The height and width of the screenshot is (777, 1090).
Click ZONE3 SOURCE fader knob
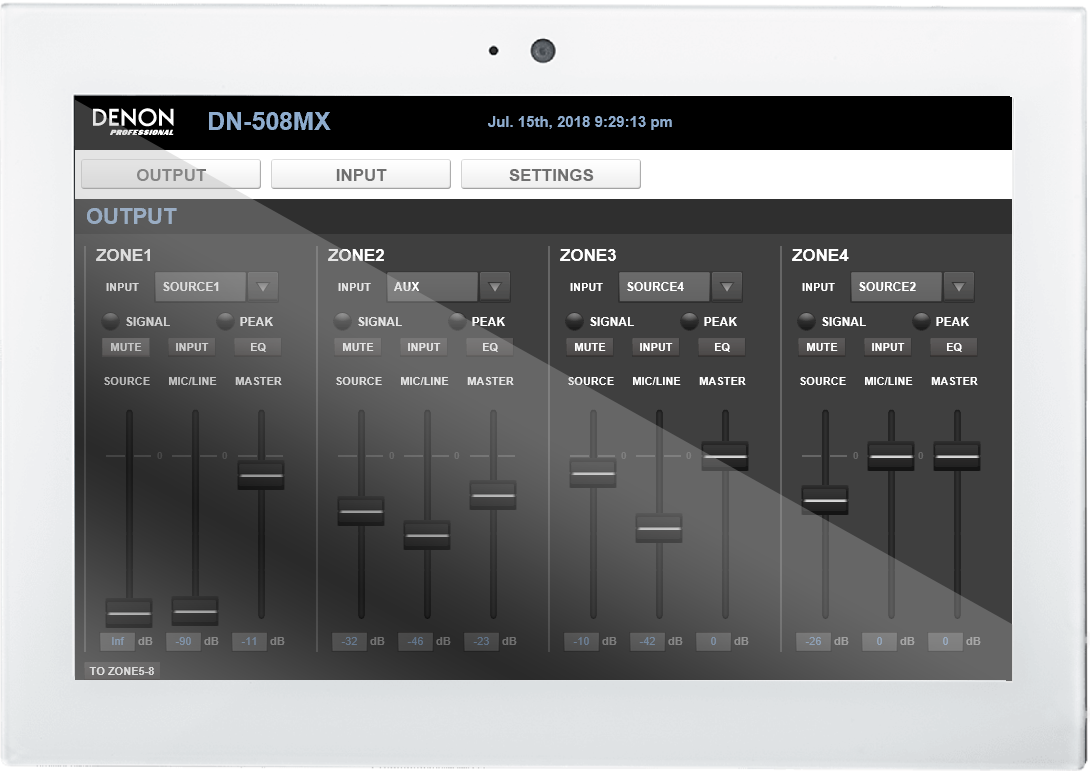[x=593, y=473]
